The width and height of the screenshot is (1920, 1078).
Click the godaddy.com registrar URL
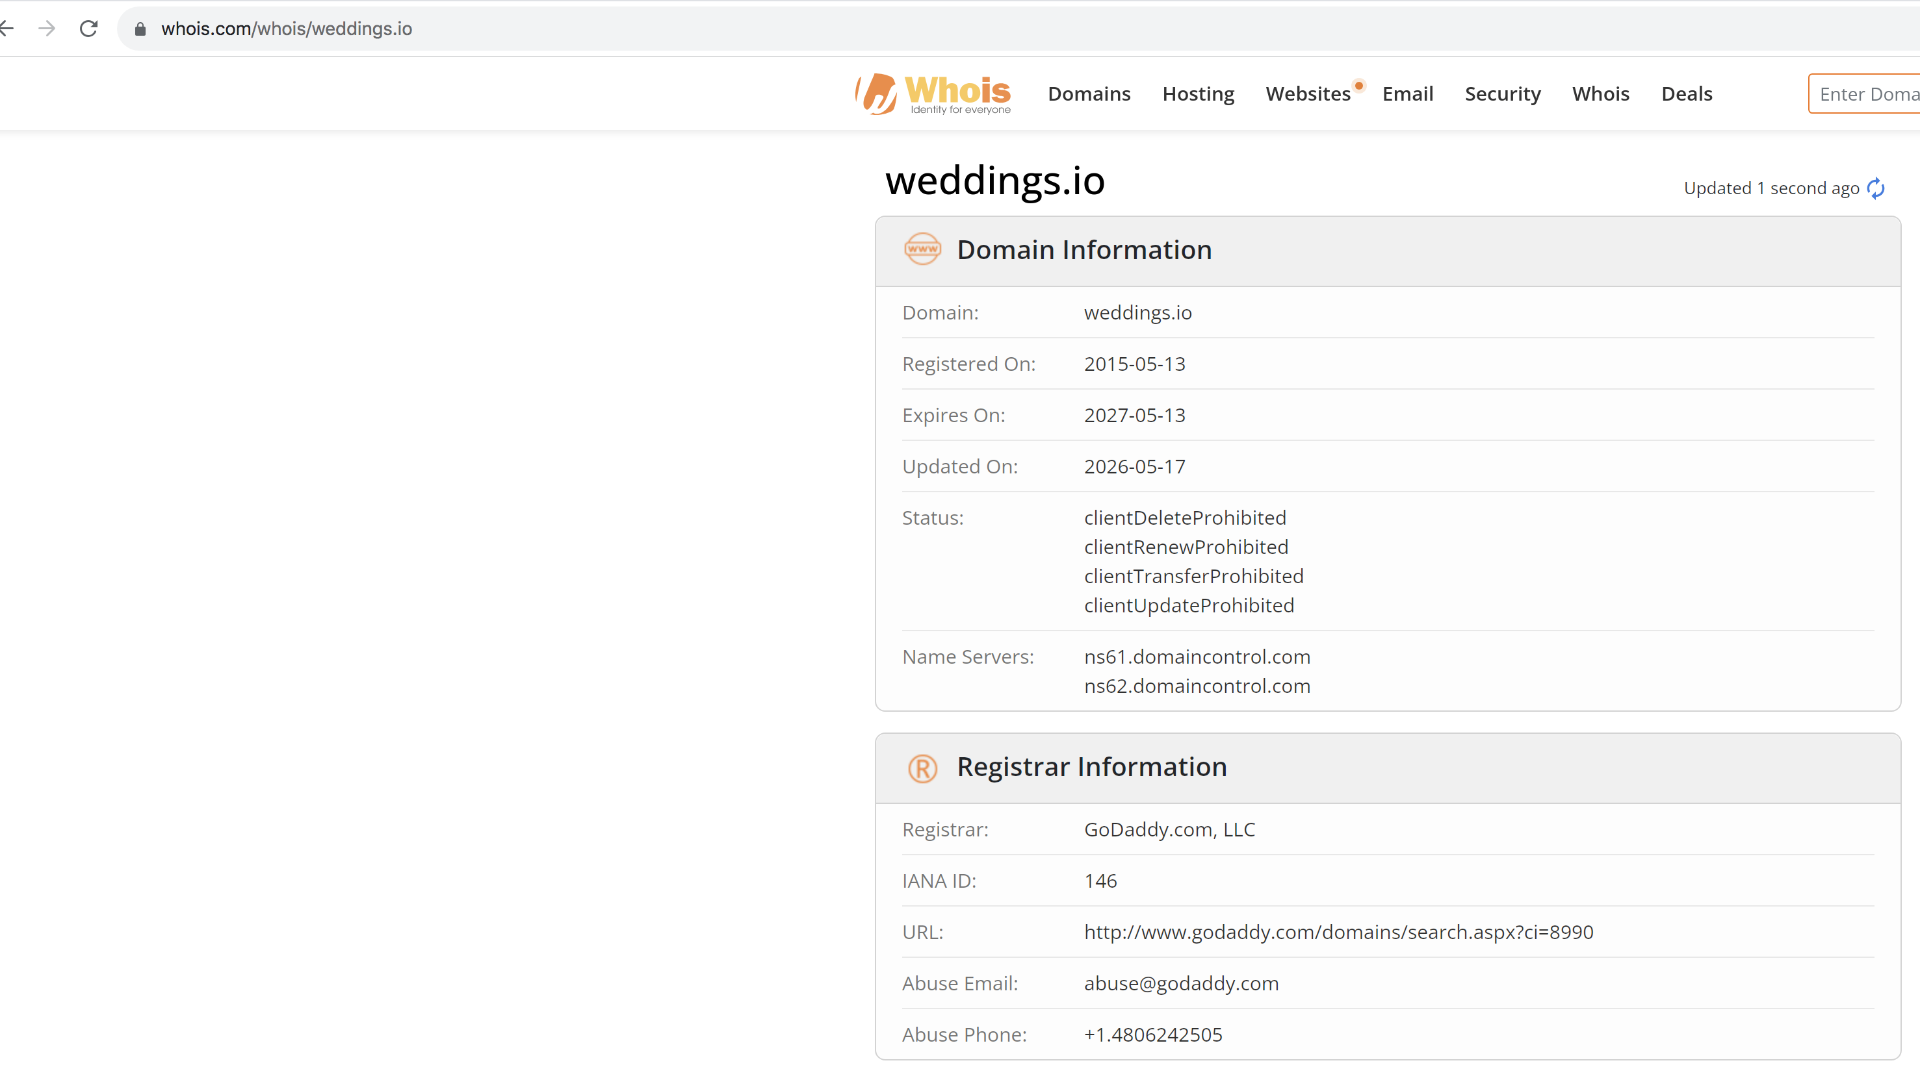coord(1338,932)
